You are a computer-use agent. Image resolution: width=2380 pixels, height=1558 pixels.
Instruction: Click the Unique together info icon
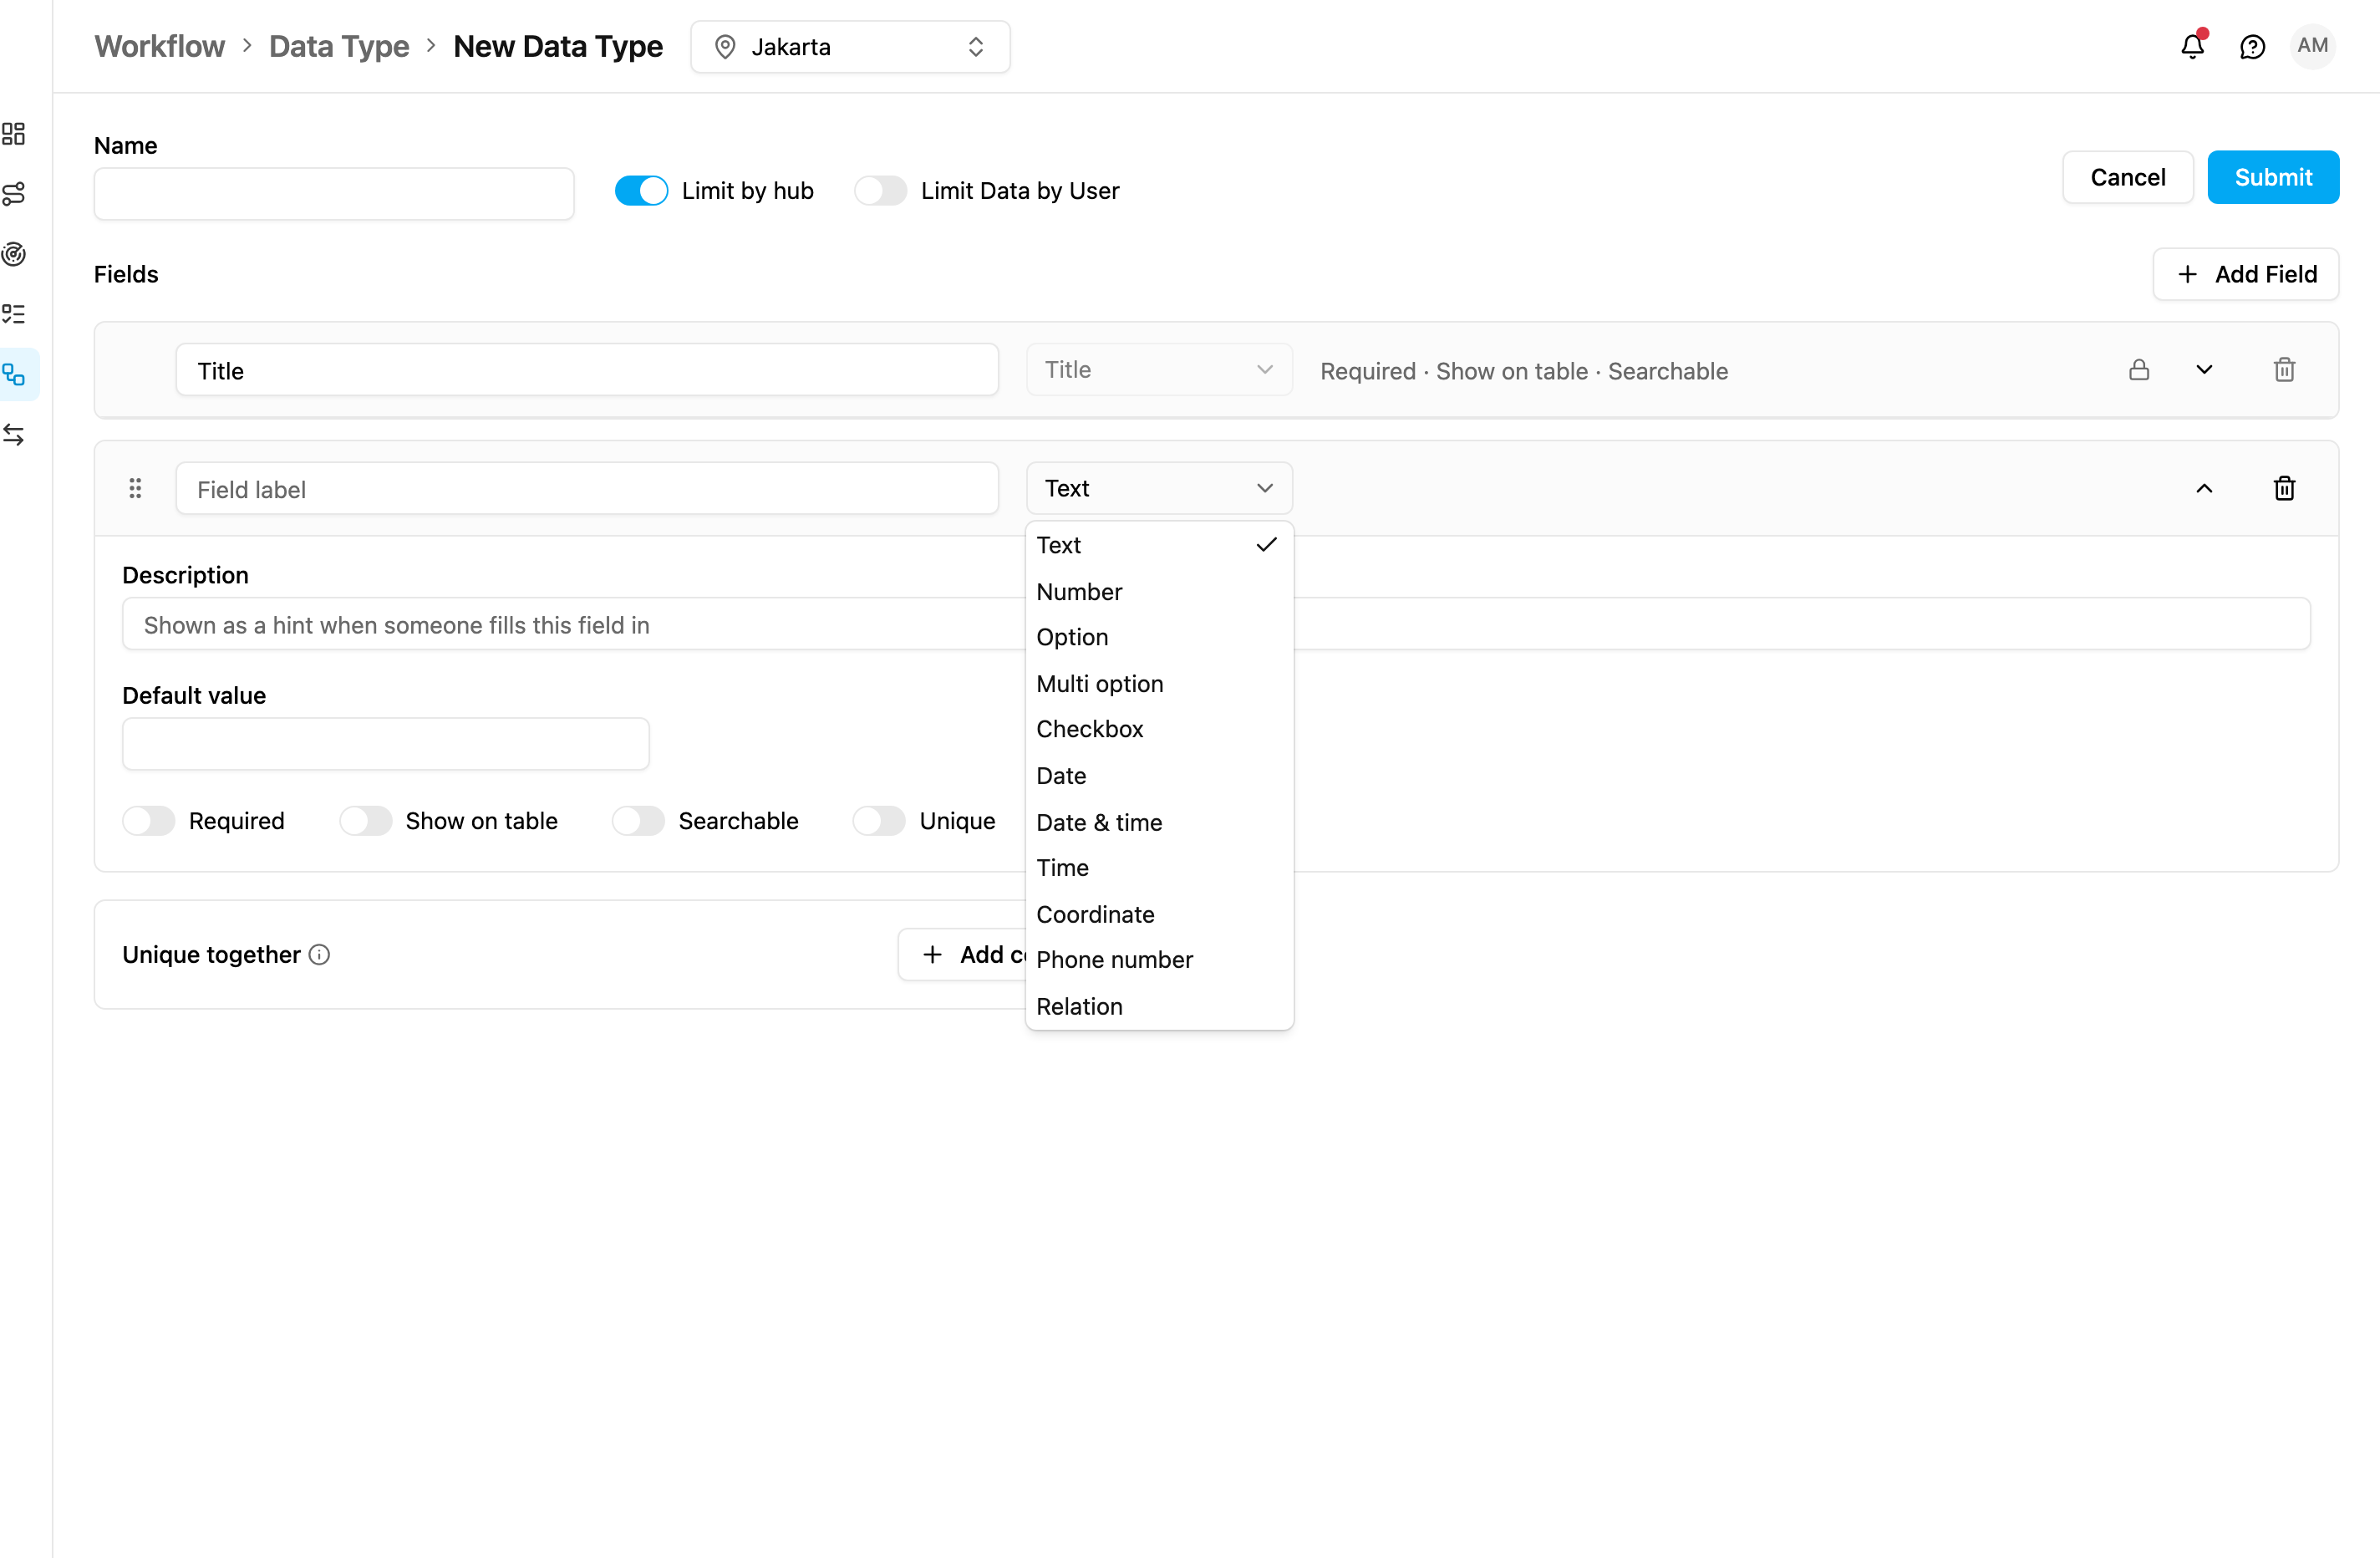(x=319, y=954)
